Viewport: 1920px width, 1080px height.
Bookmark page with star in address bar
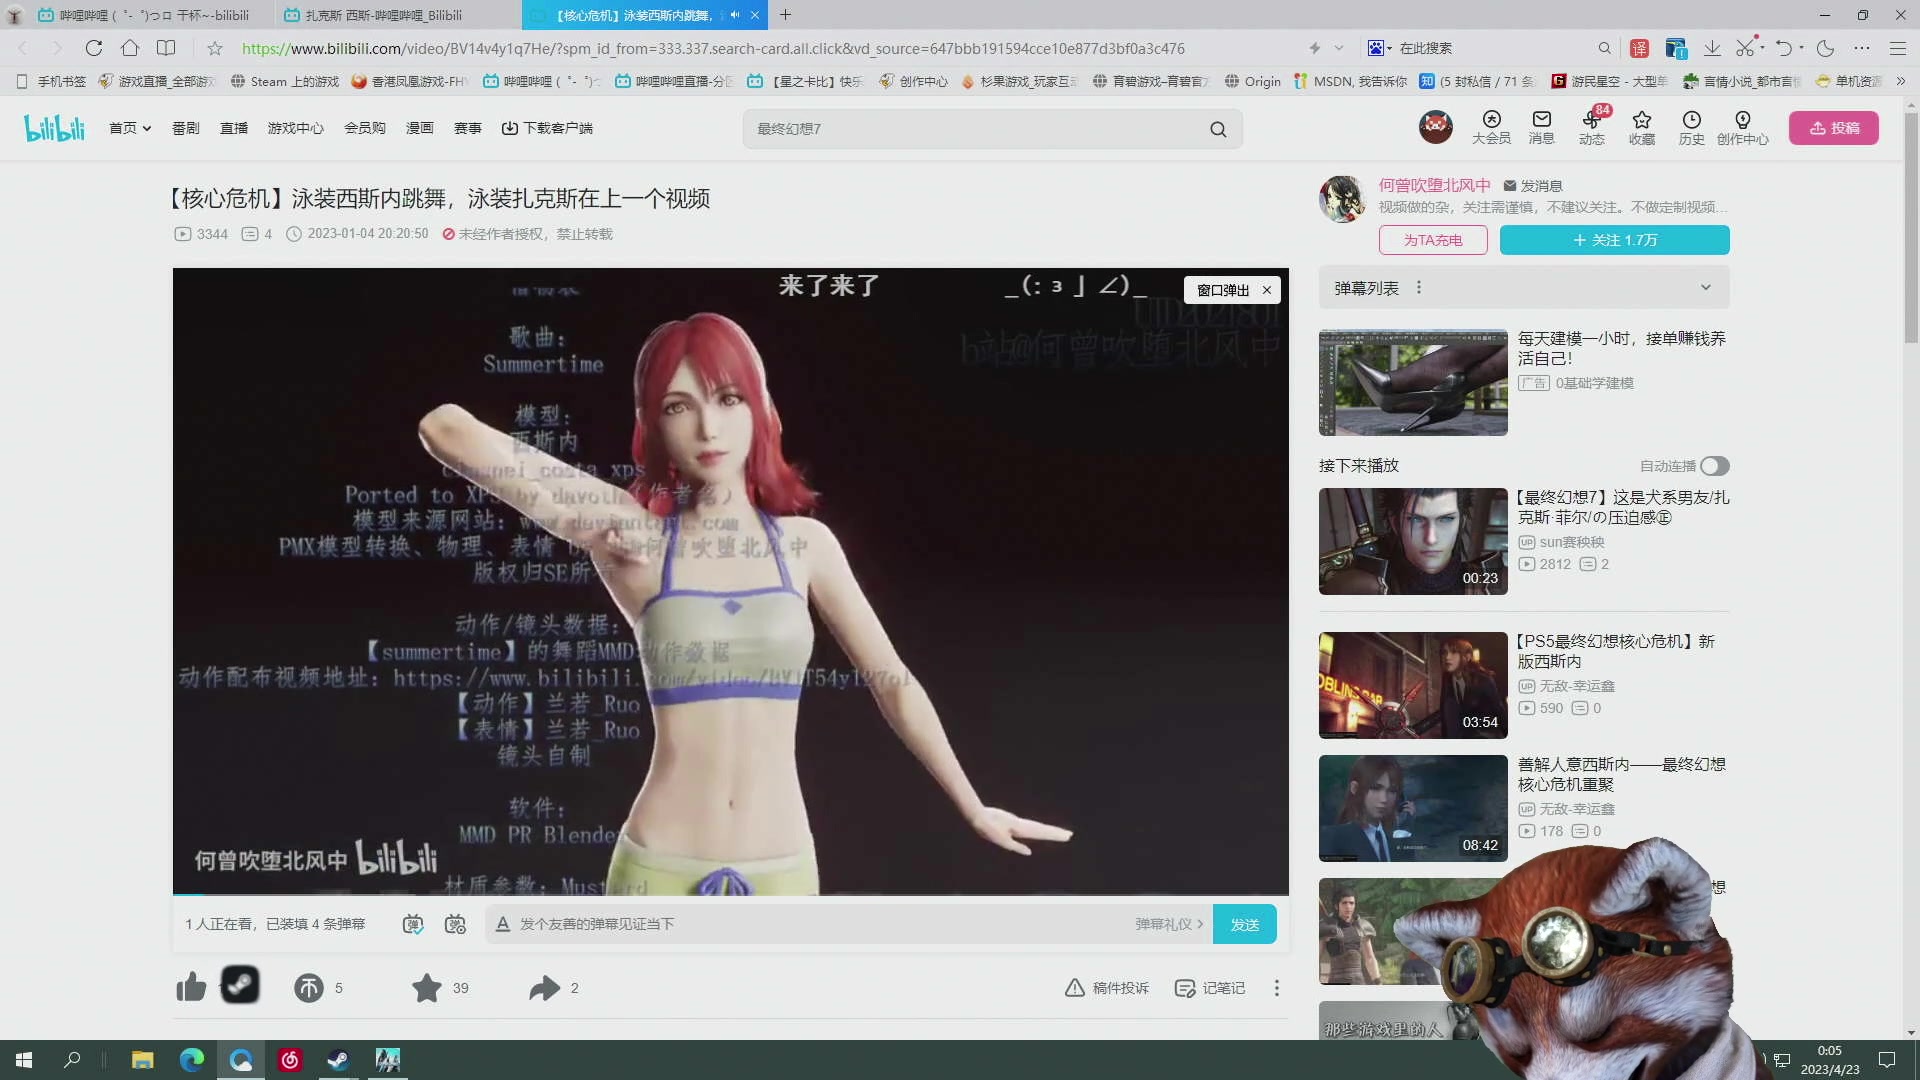point(215,48)
